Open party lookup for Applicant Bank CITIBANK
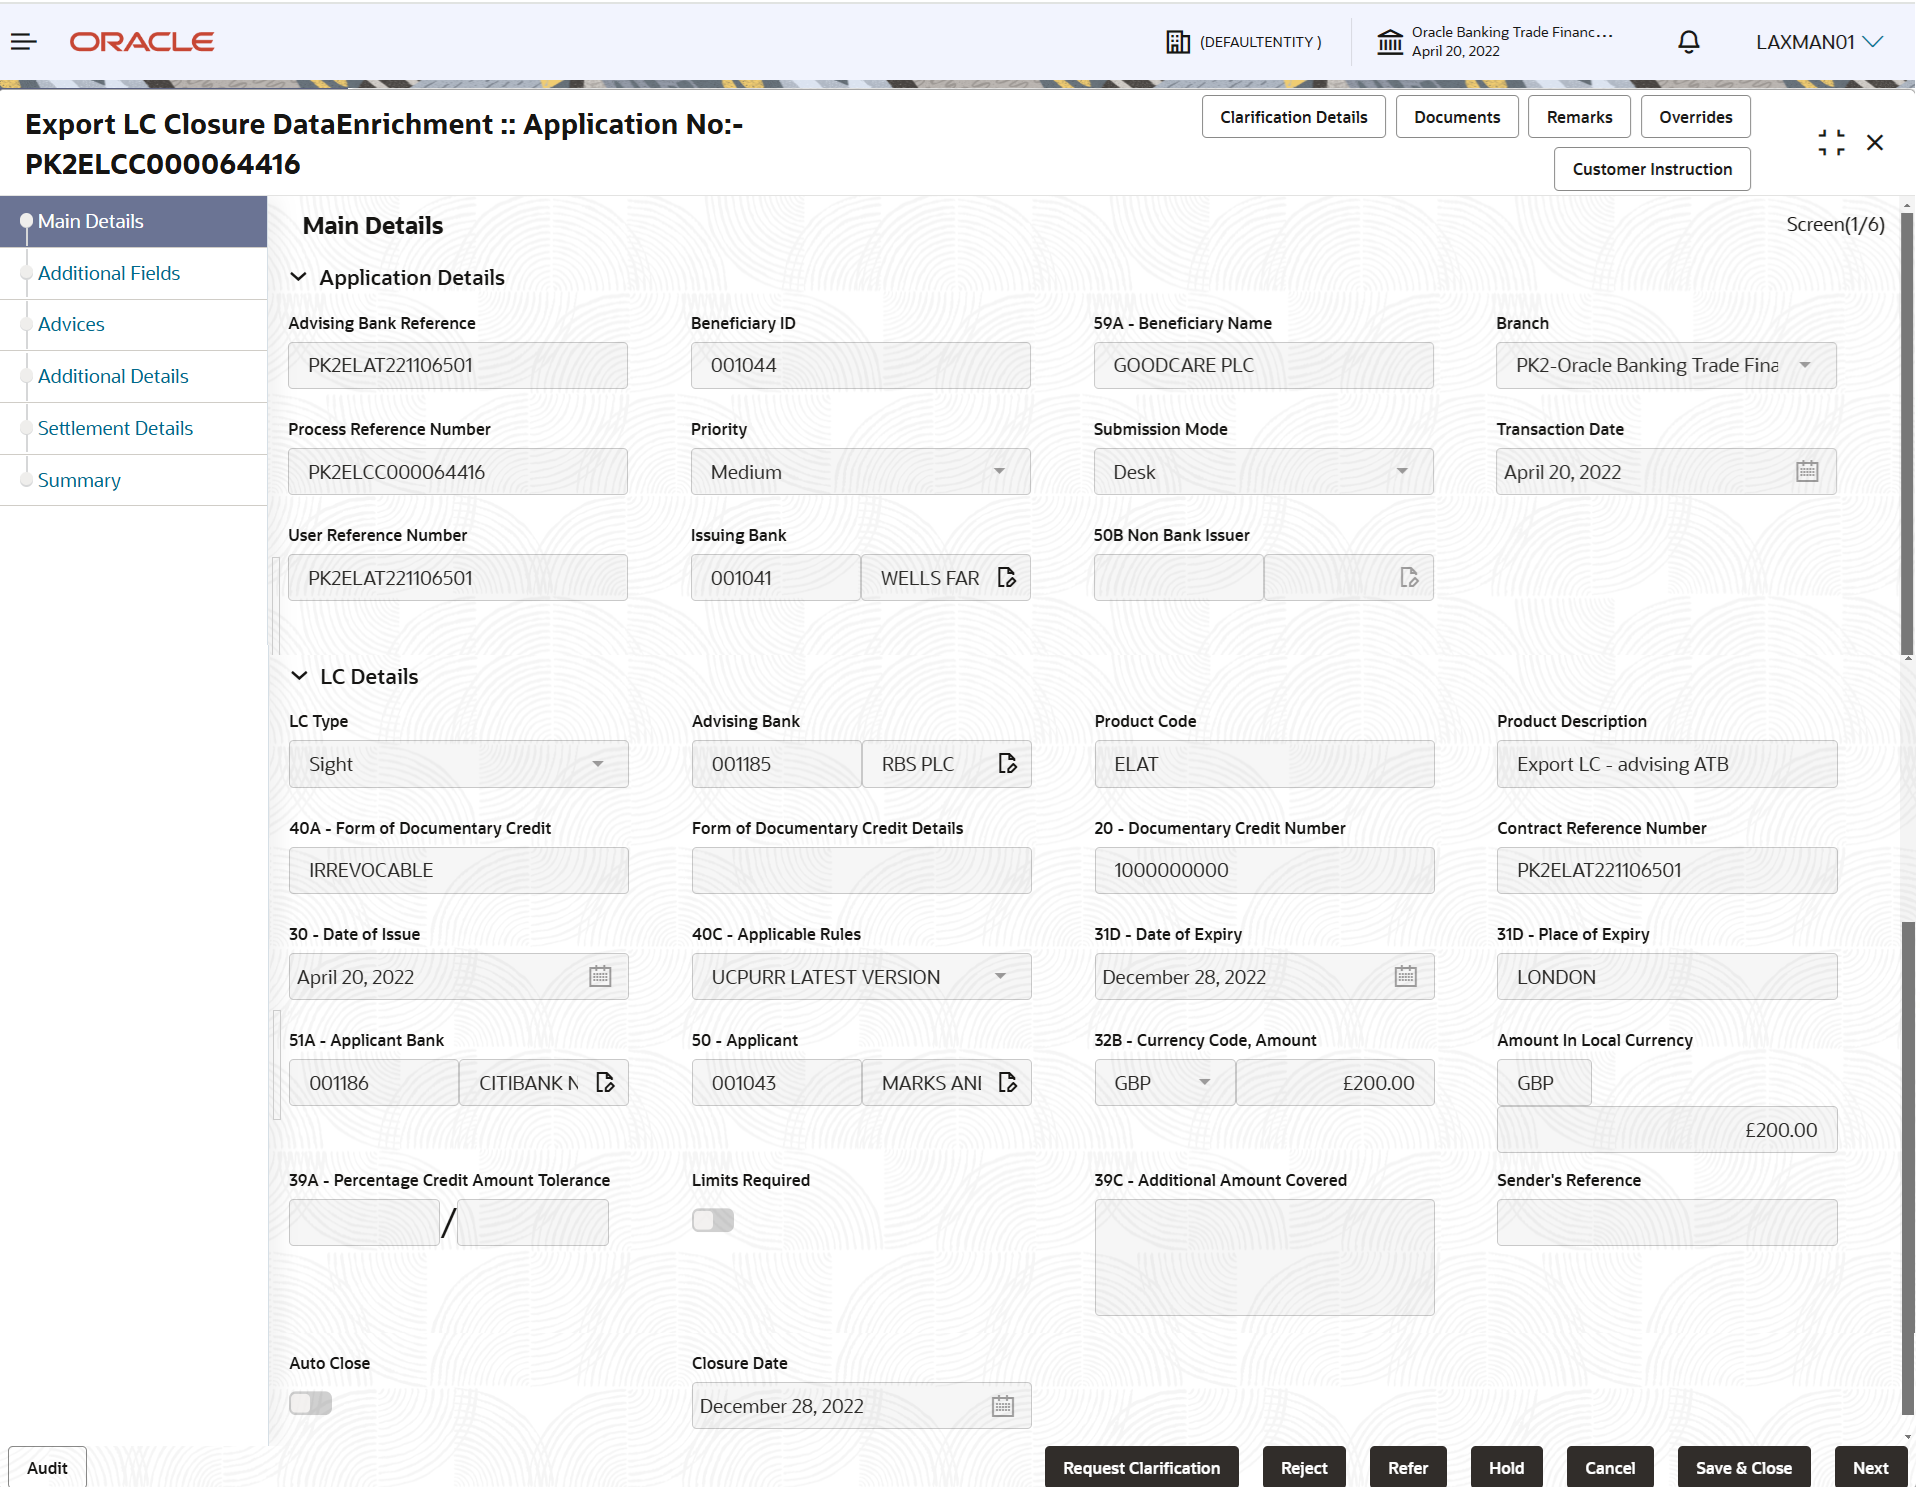1920x1488 pixels. pyautogui.click(x=605, y=1082)
